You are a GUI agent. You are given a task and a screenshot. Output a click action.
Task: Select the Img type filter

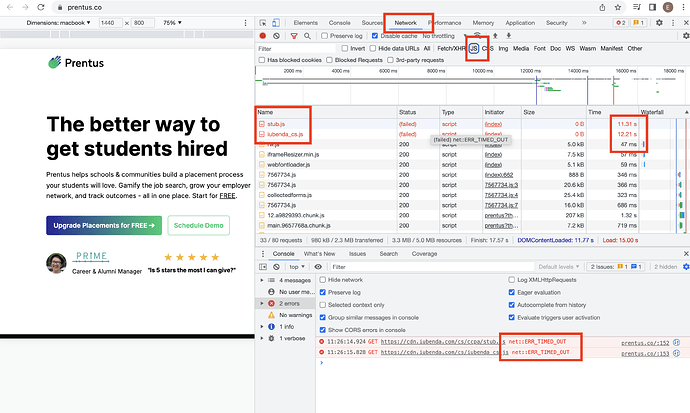pyautogui.click(x=503, y=48)
